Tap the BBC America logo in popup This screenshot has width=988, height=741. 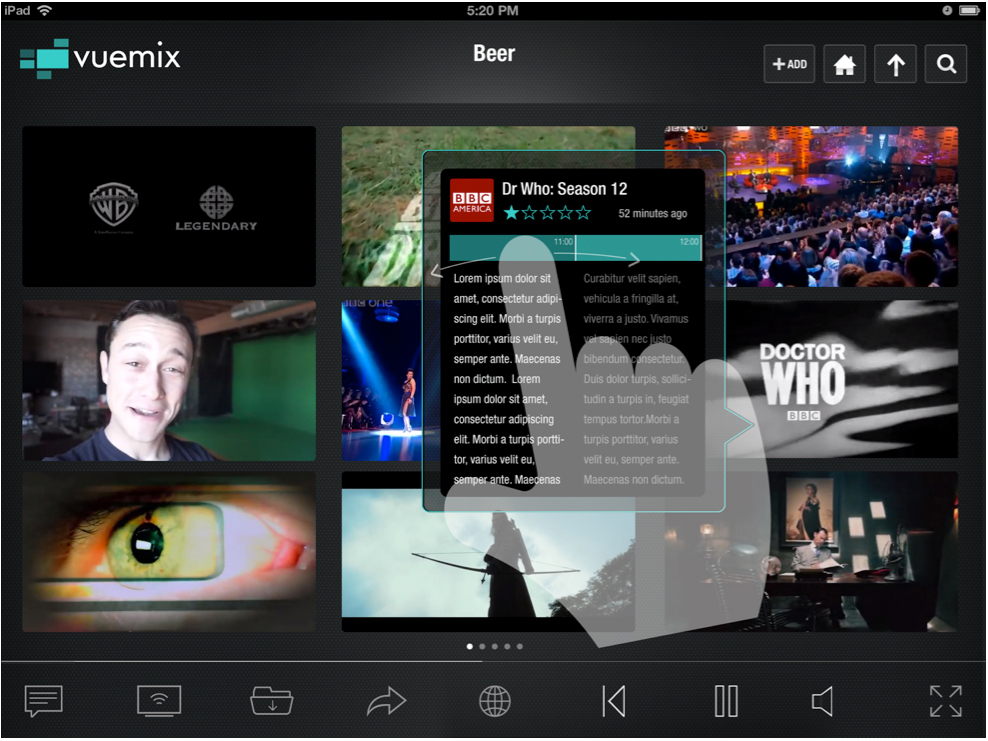click(x=471, y=200)
